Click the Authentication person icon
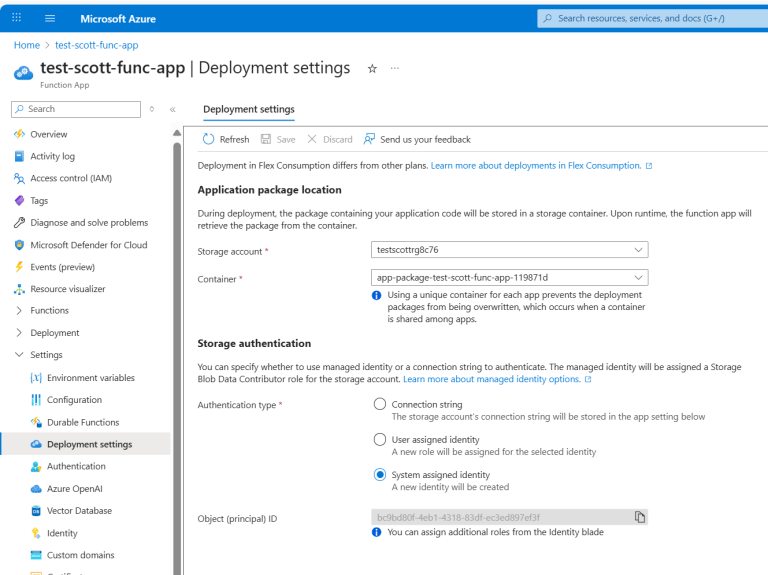The height and width of the screenshot is (575, 768). (36, 466)
